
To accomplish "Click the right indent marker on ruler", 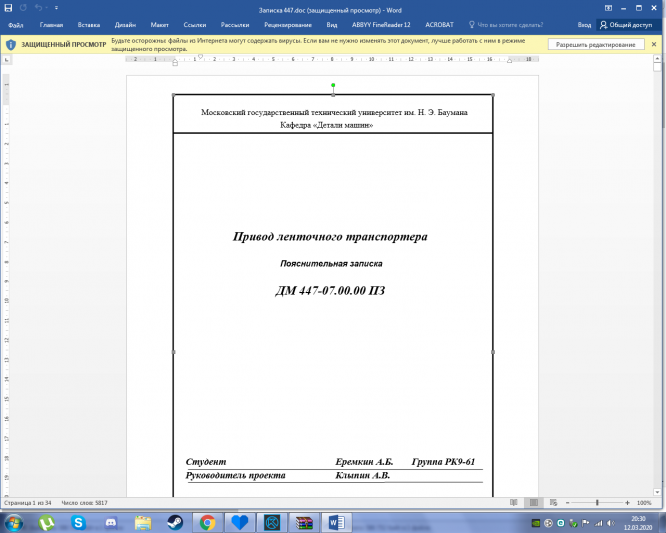I will tap(509, 61).
